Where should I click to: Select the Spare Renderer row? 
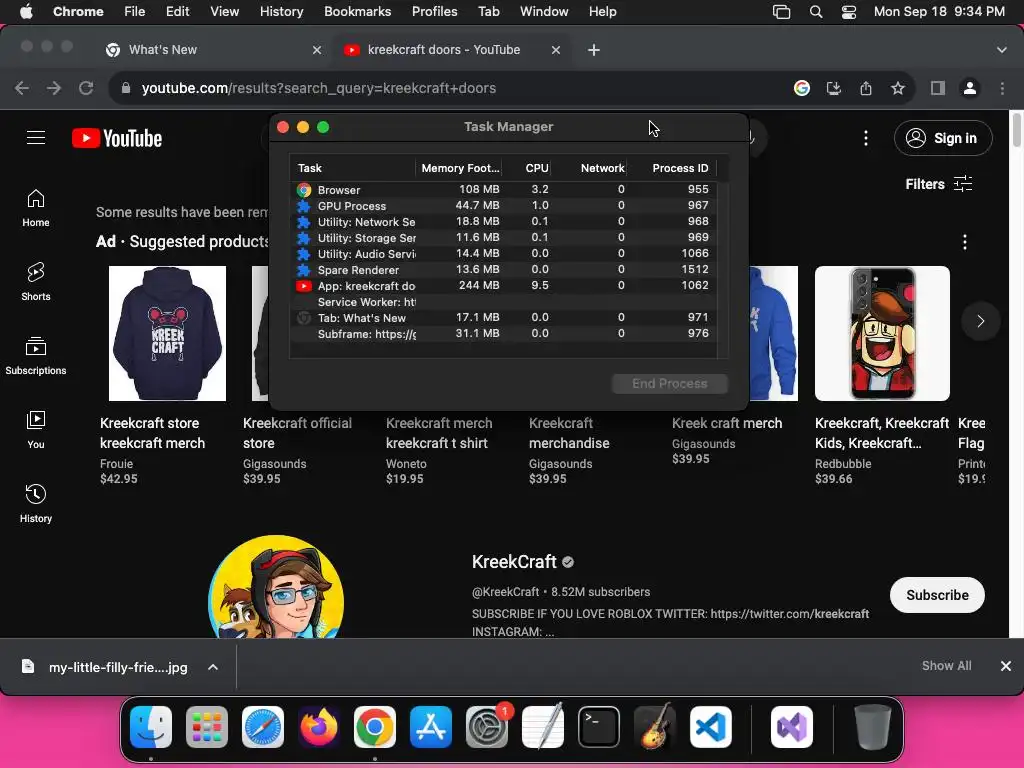click(x=505, y=270)
